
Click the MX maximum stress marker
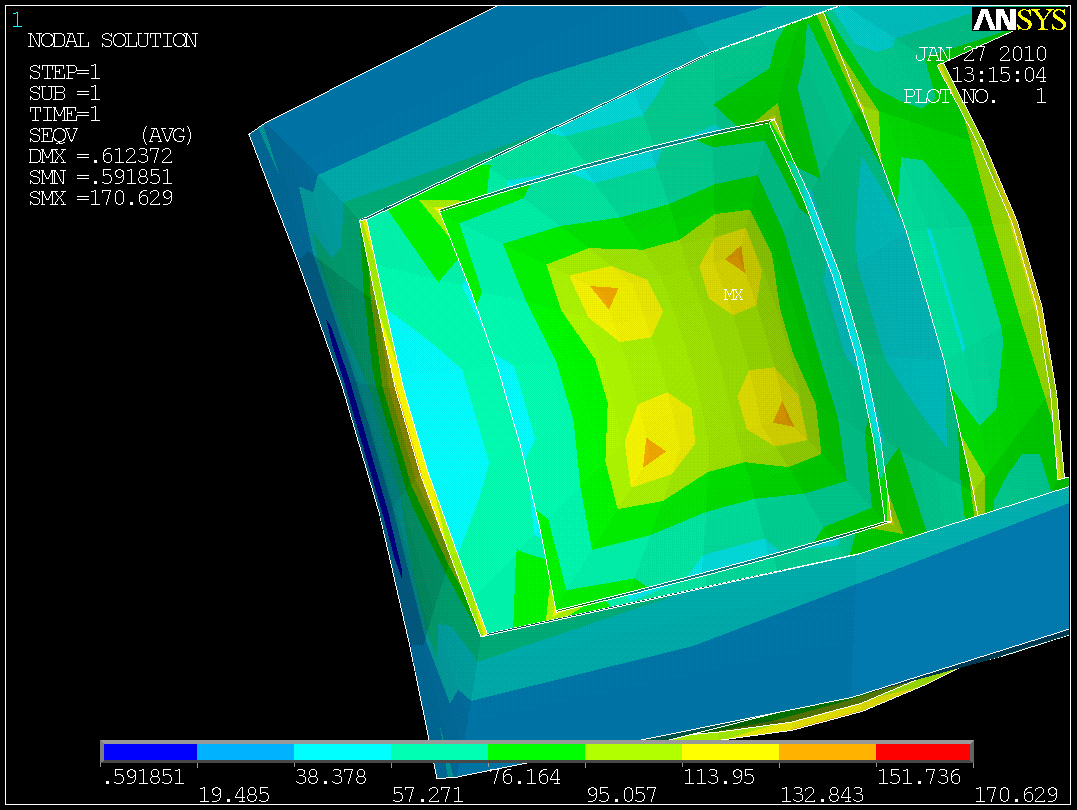coord(733,295)
